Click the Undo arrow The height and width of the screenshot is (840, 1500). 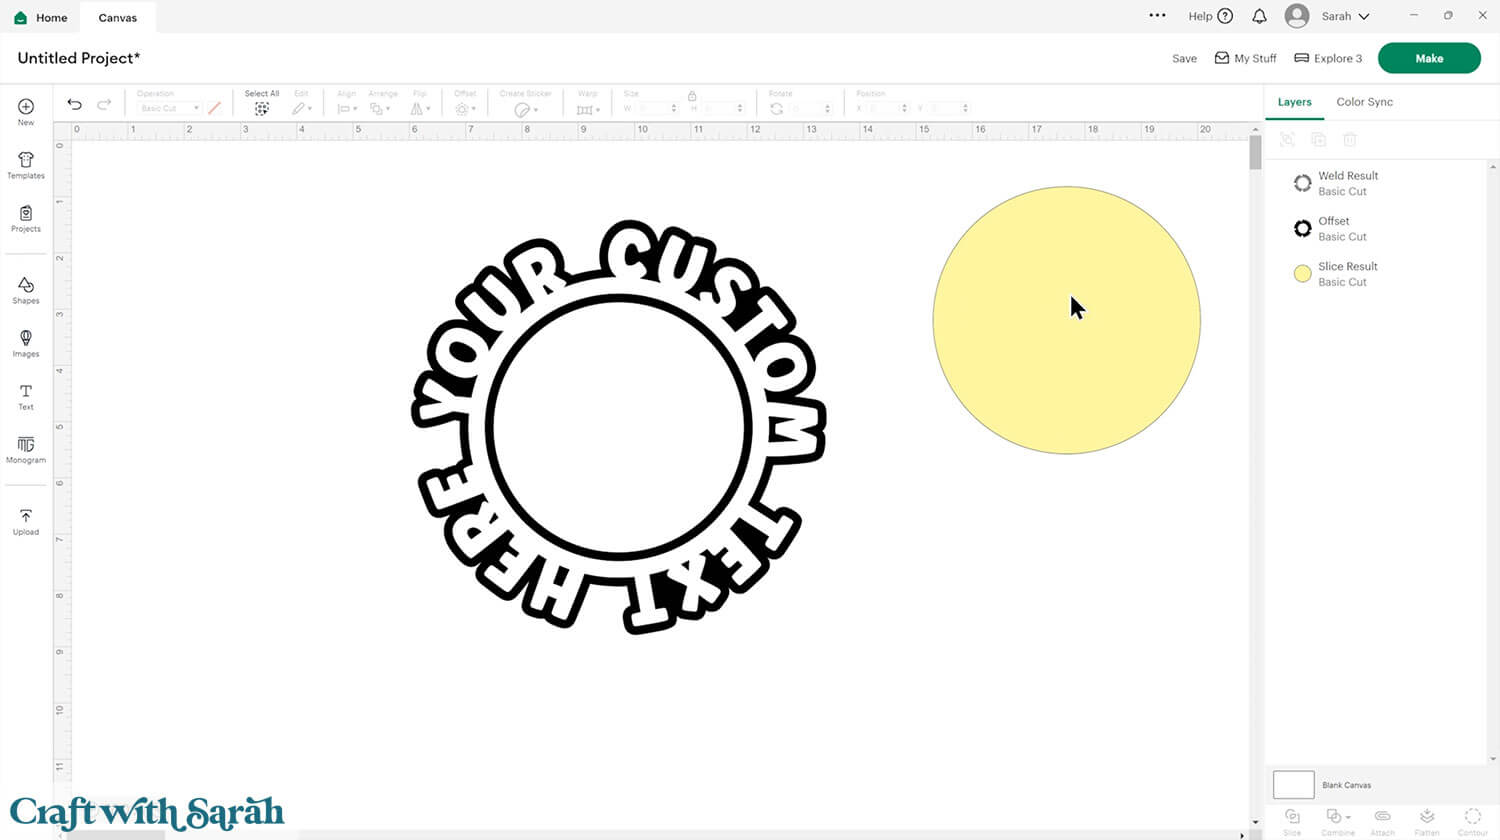click(74, 104)
